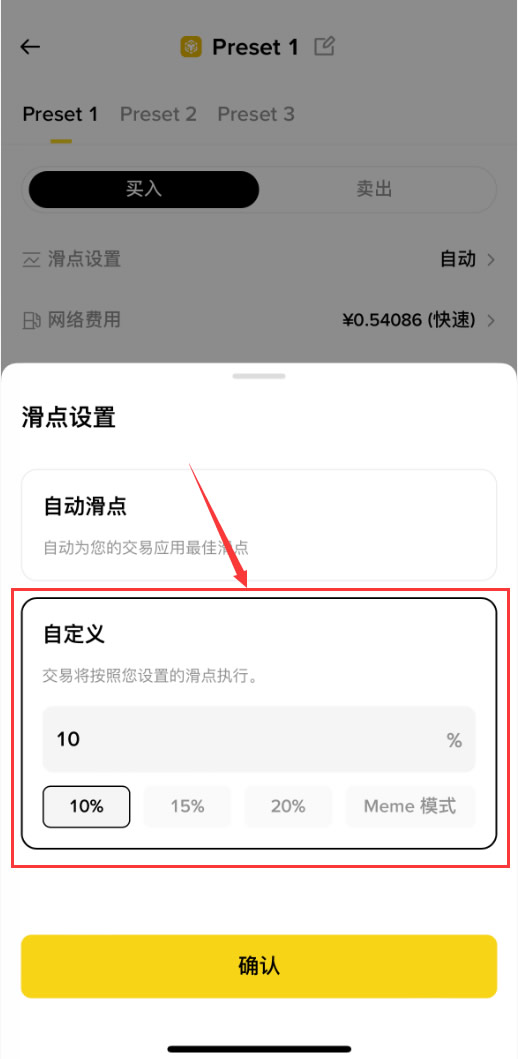The width and height of the screenshot is (518, 1059).
Task: Switch to 买入 buy mode
Action: pos(144,189)
